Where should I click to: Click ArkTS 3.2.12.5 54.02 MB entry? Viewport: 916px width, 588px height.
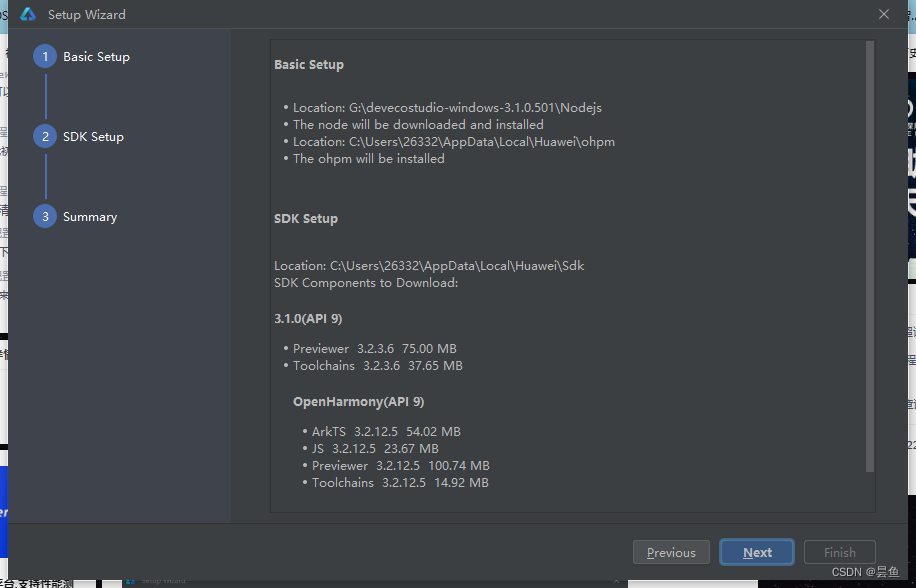(x=386, y=432)
